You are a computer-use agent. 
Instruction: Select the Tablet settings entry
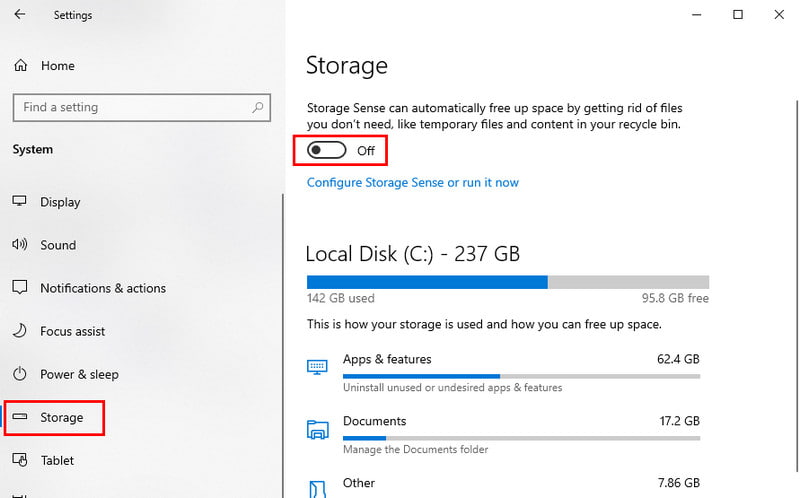57,460
